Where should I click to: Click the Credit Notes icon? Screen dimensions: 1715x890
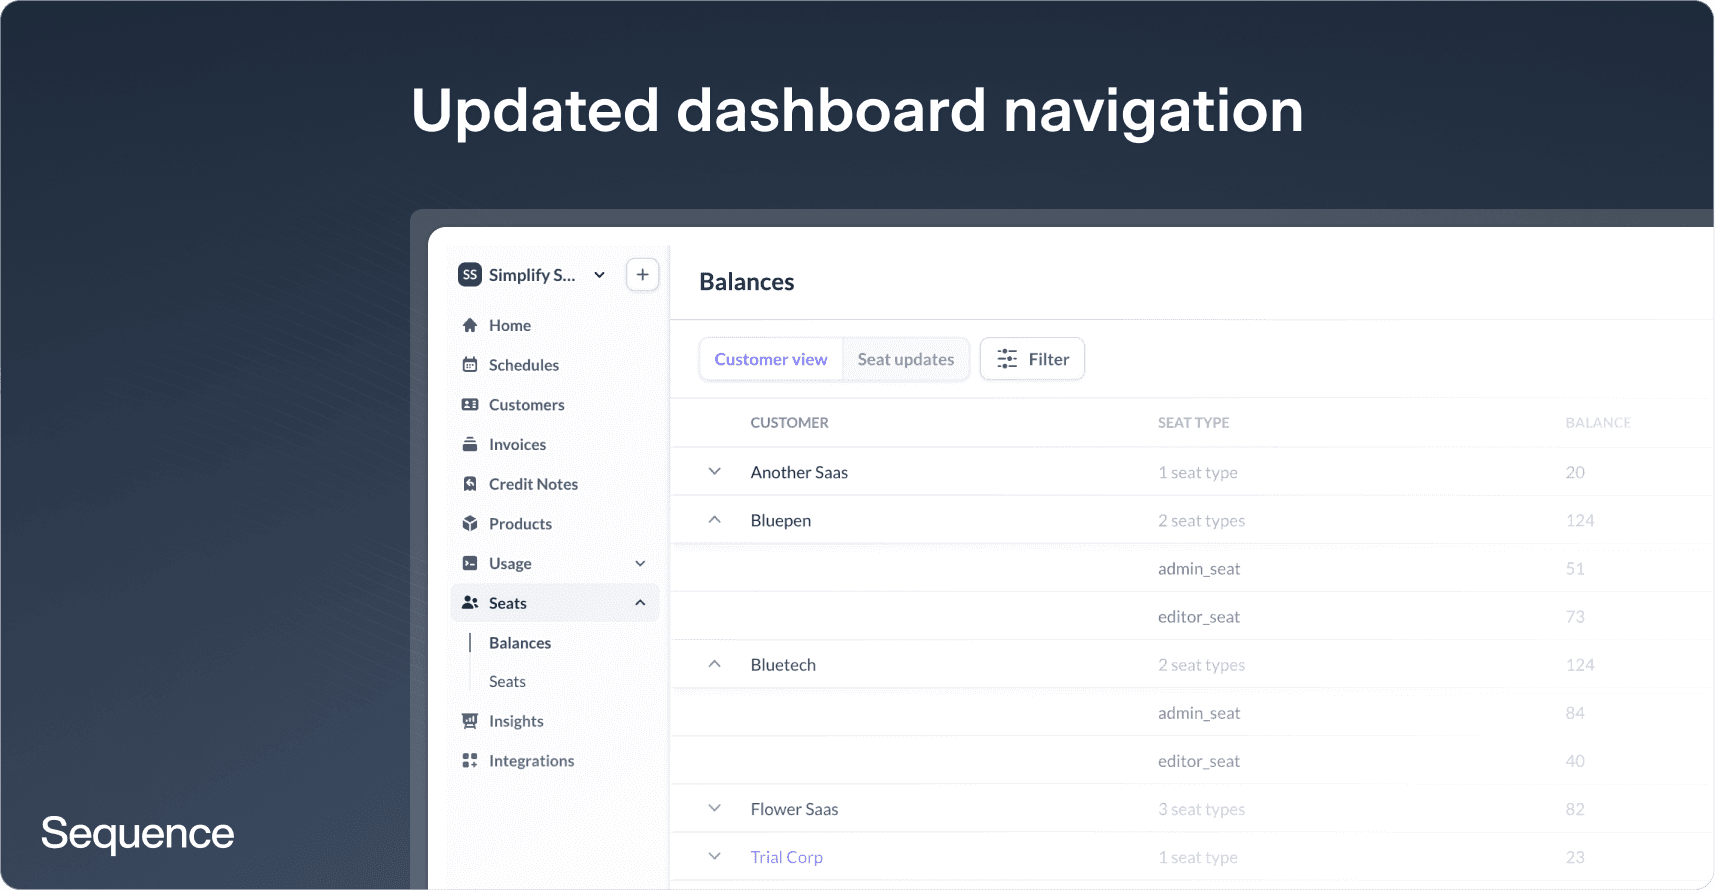coord(470,484)
